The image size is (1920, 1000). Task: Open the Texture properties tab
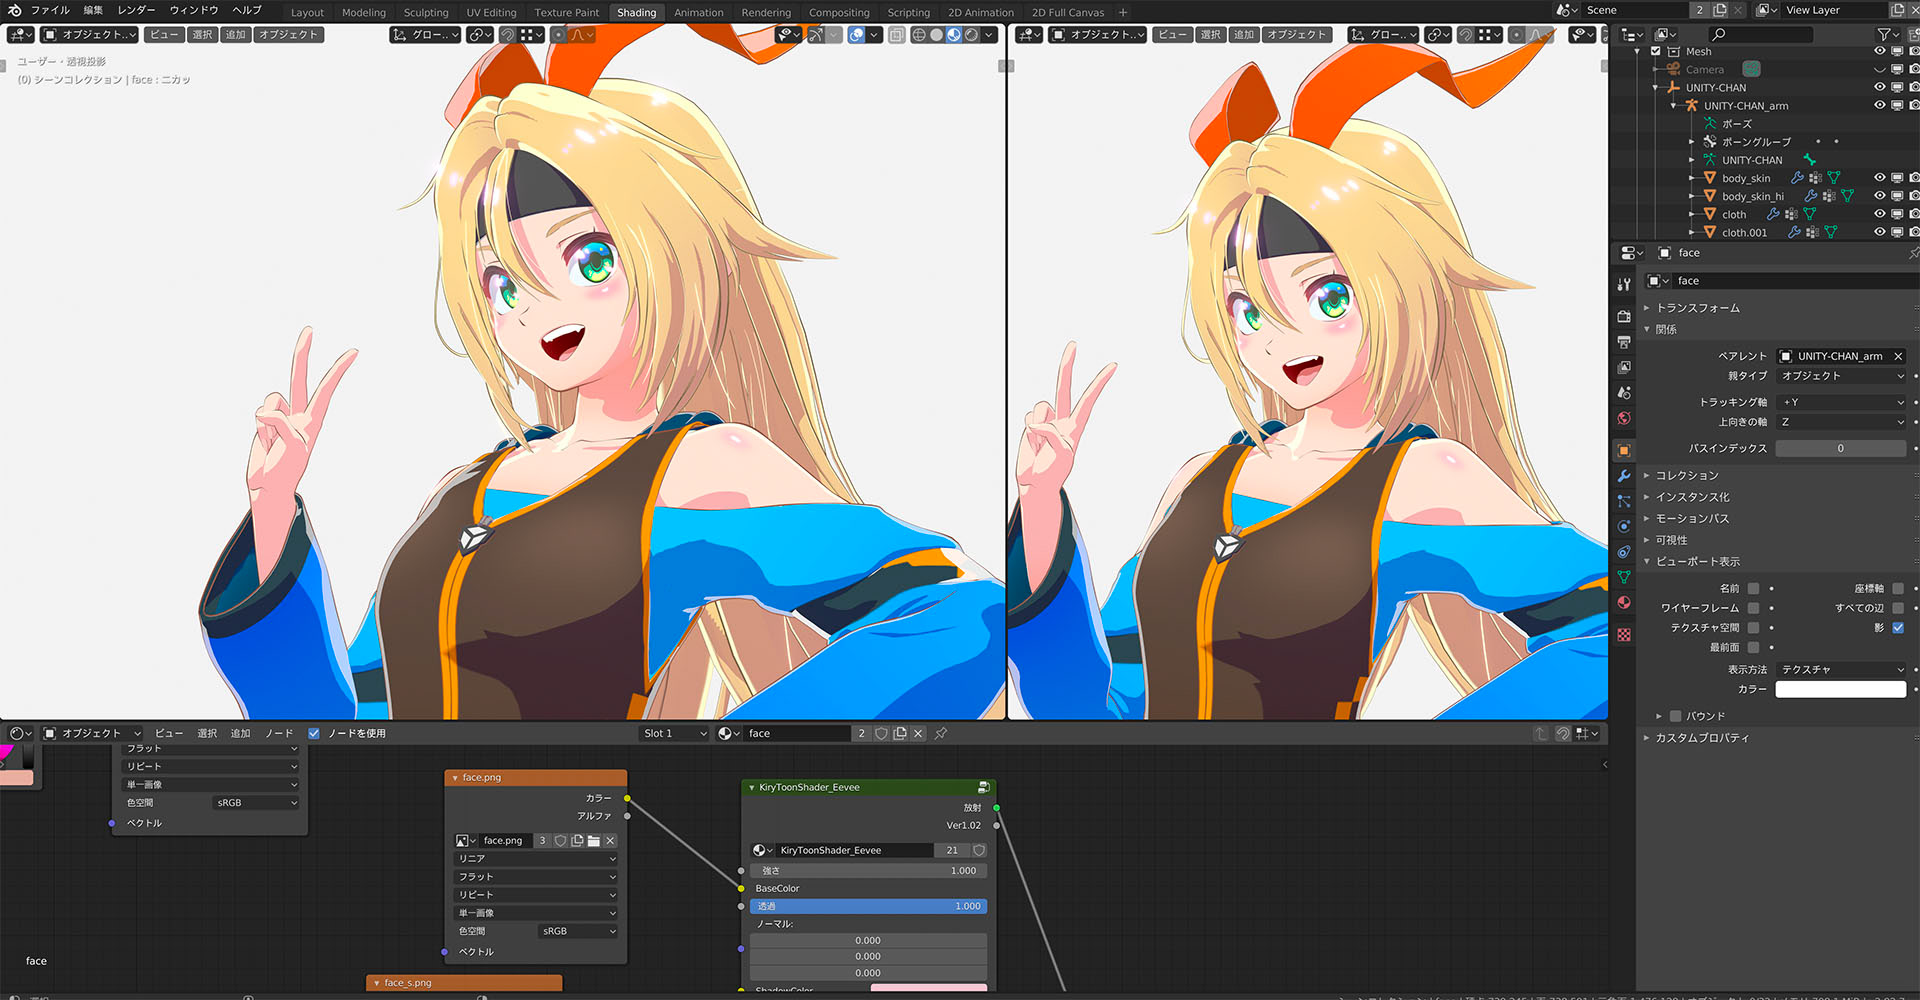(x=1624, y=635)
